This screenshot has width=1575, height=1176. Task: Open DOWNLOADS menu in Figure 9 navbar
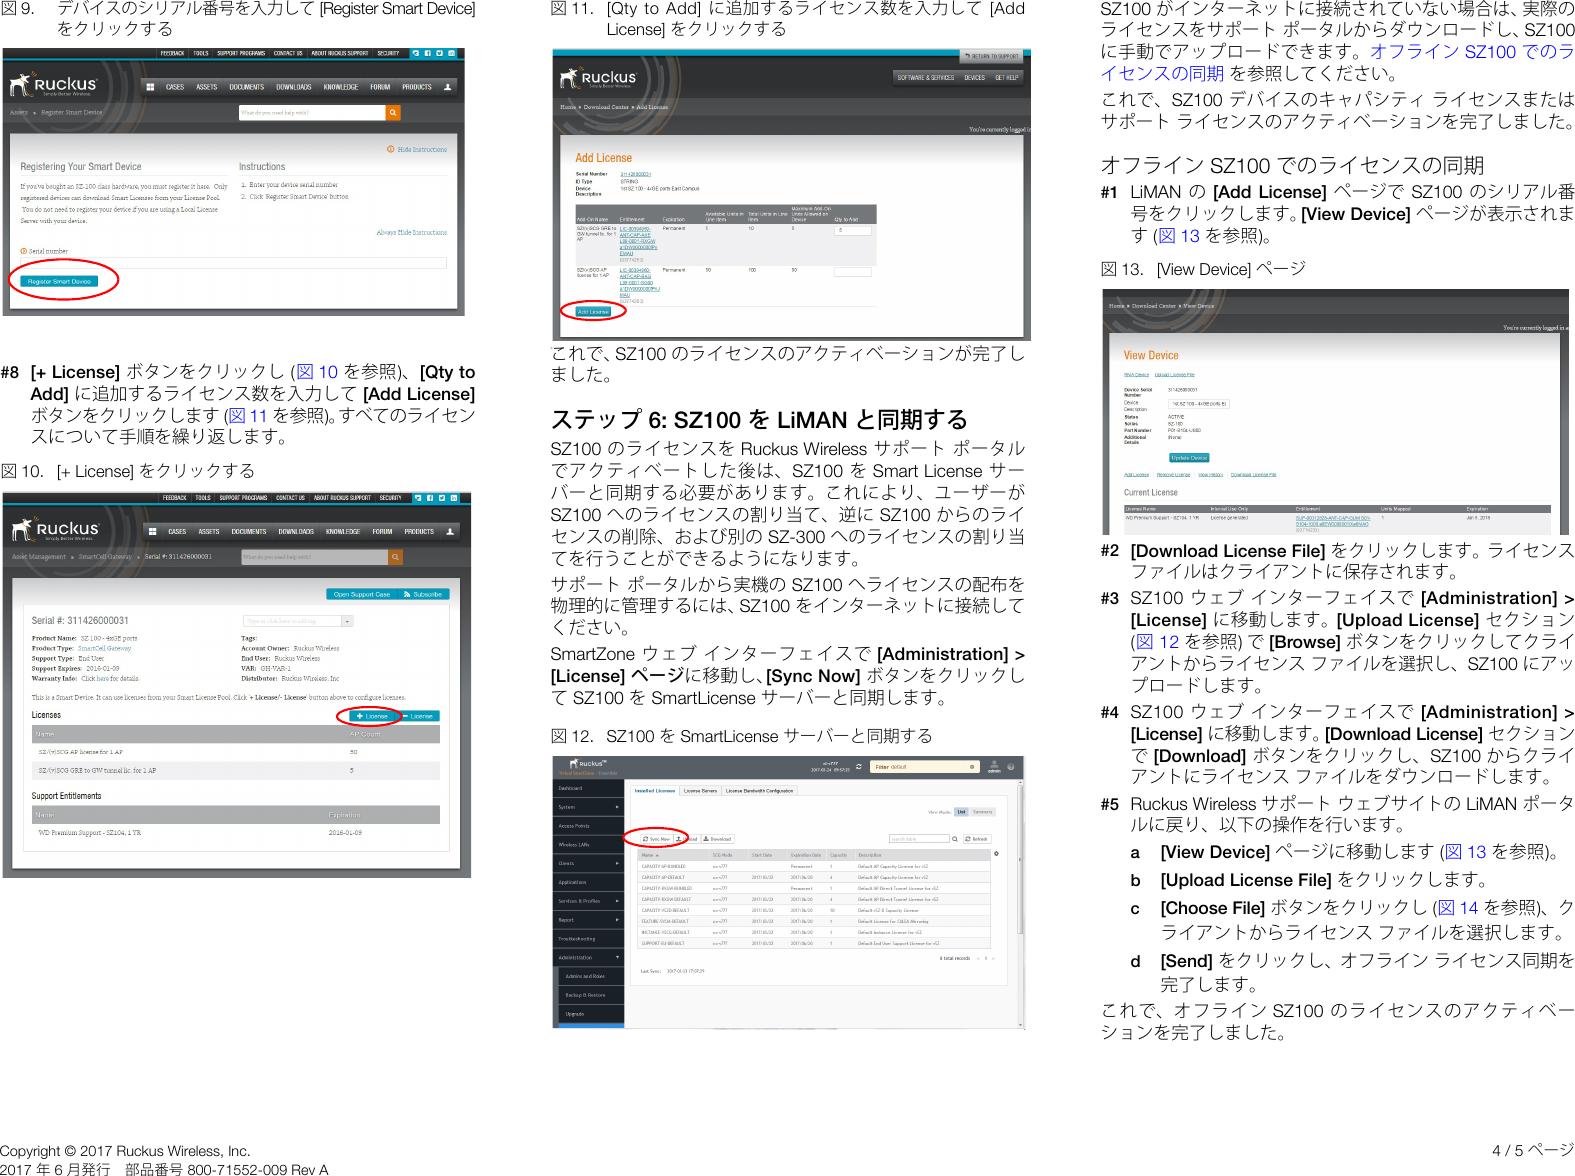294,87
